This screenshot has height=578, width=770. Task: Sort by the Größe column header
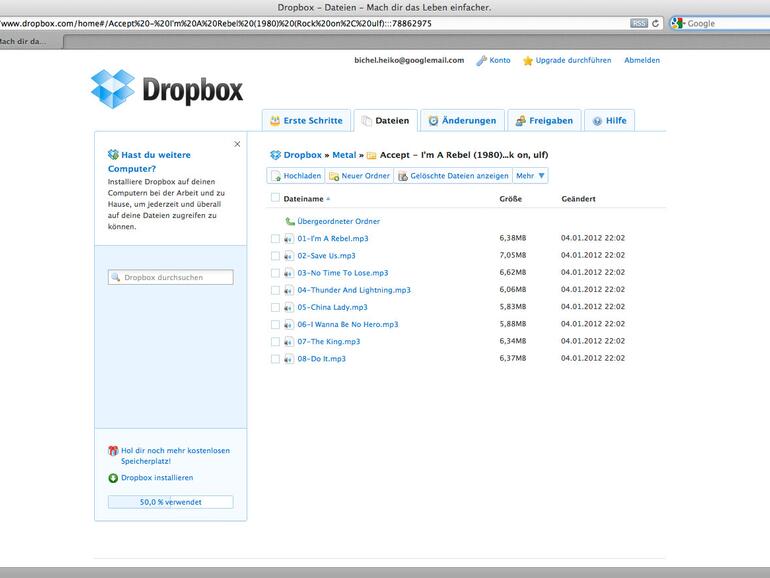point(511,199)
